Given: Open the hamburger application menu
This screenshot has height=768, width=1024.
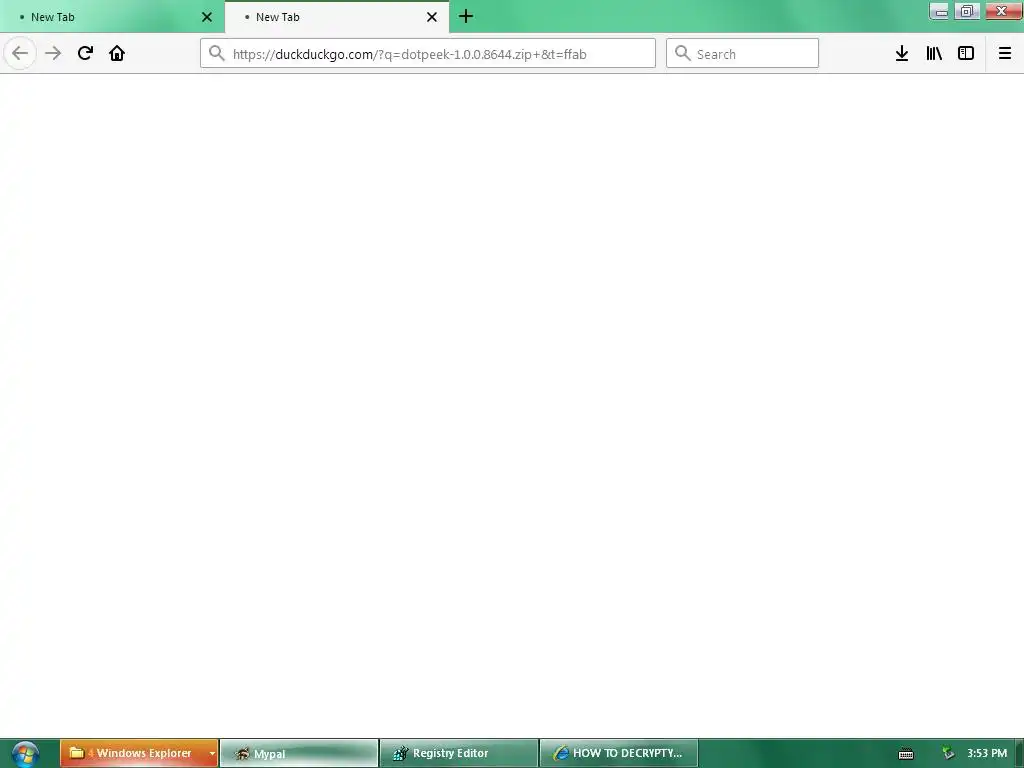Looking at the screenshot, I should click(x=1005, y=53).
